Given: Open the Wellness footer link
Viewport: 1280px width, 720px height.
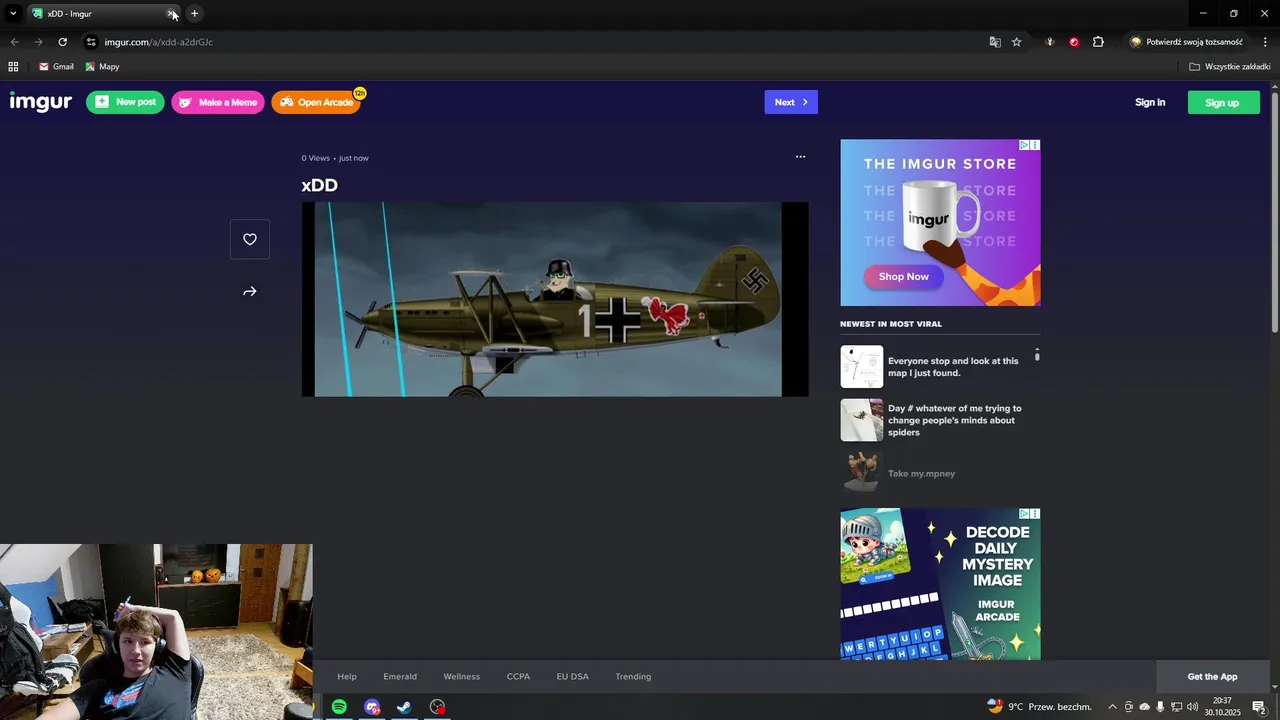Looking at the screenshot, I should click(462, 676).
